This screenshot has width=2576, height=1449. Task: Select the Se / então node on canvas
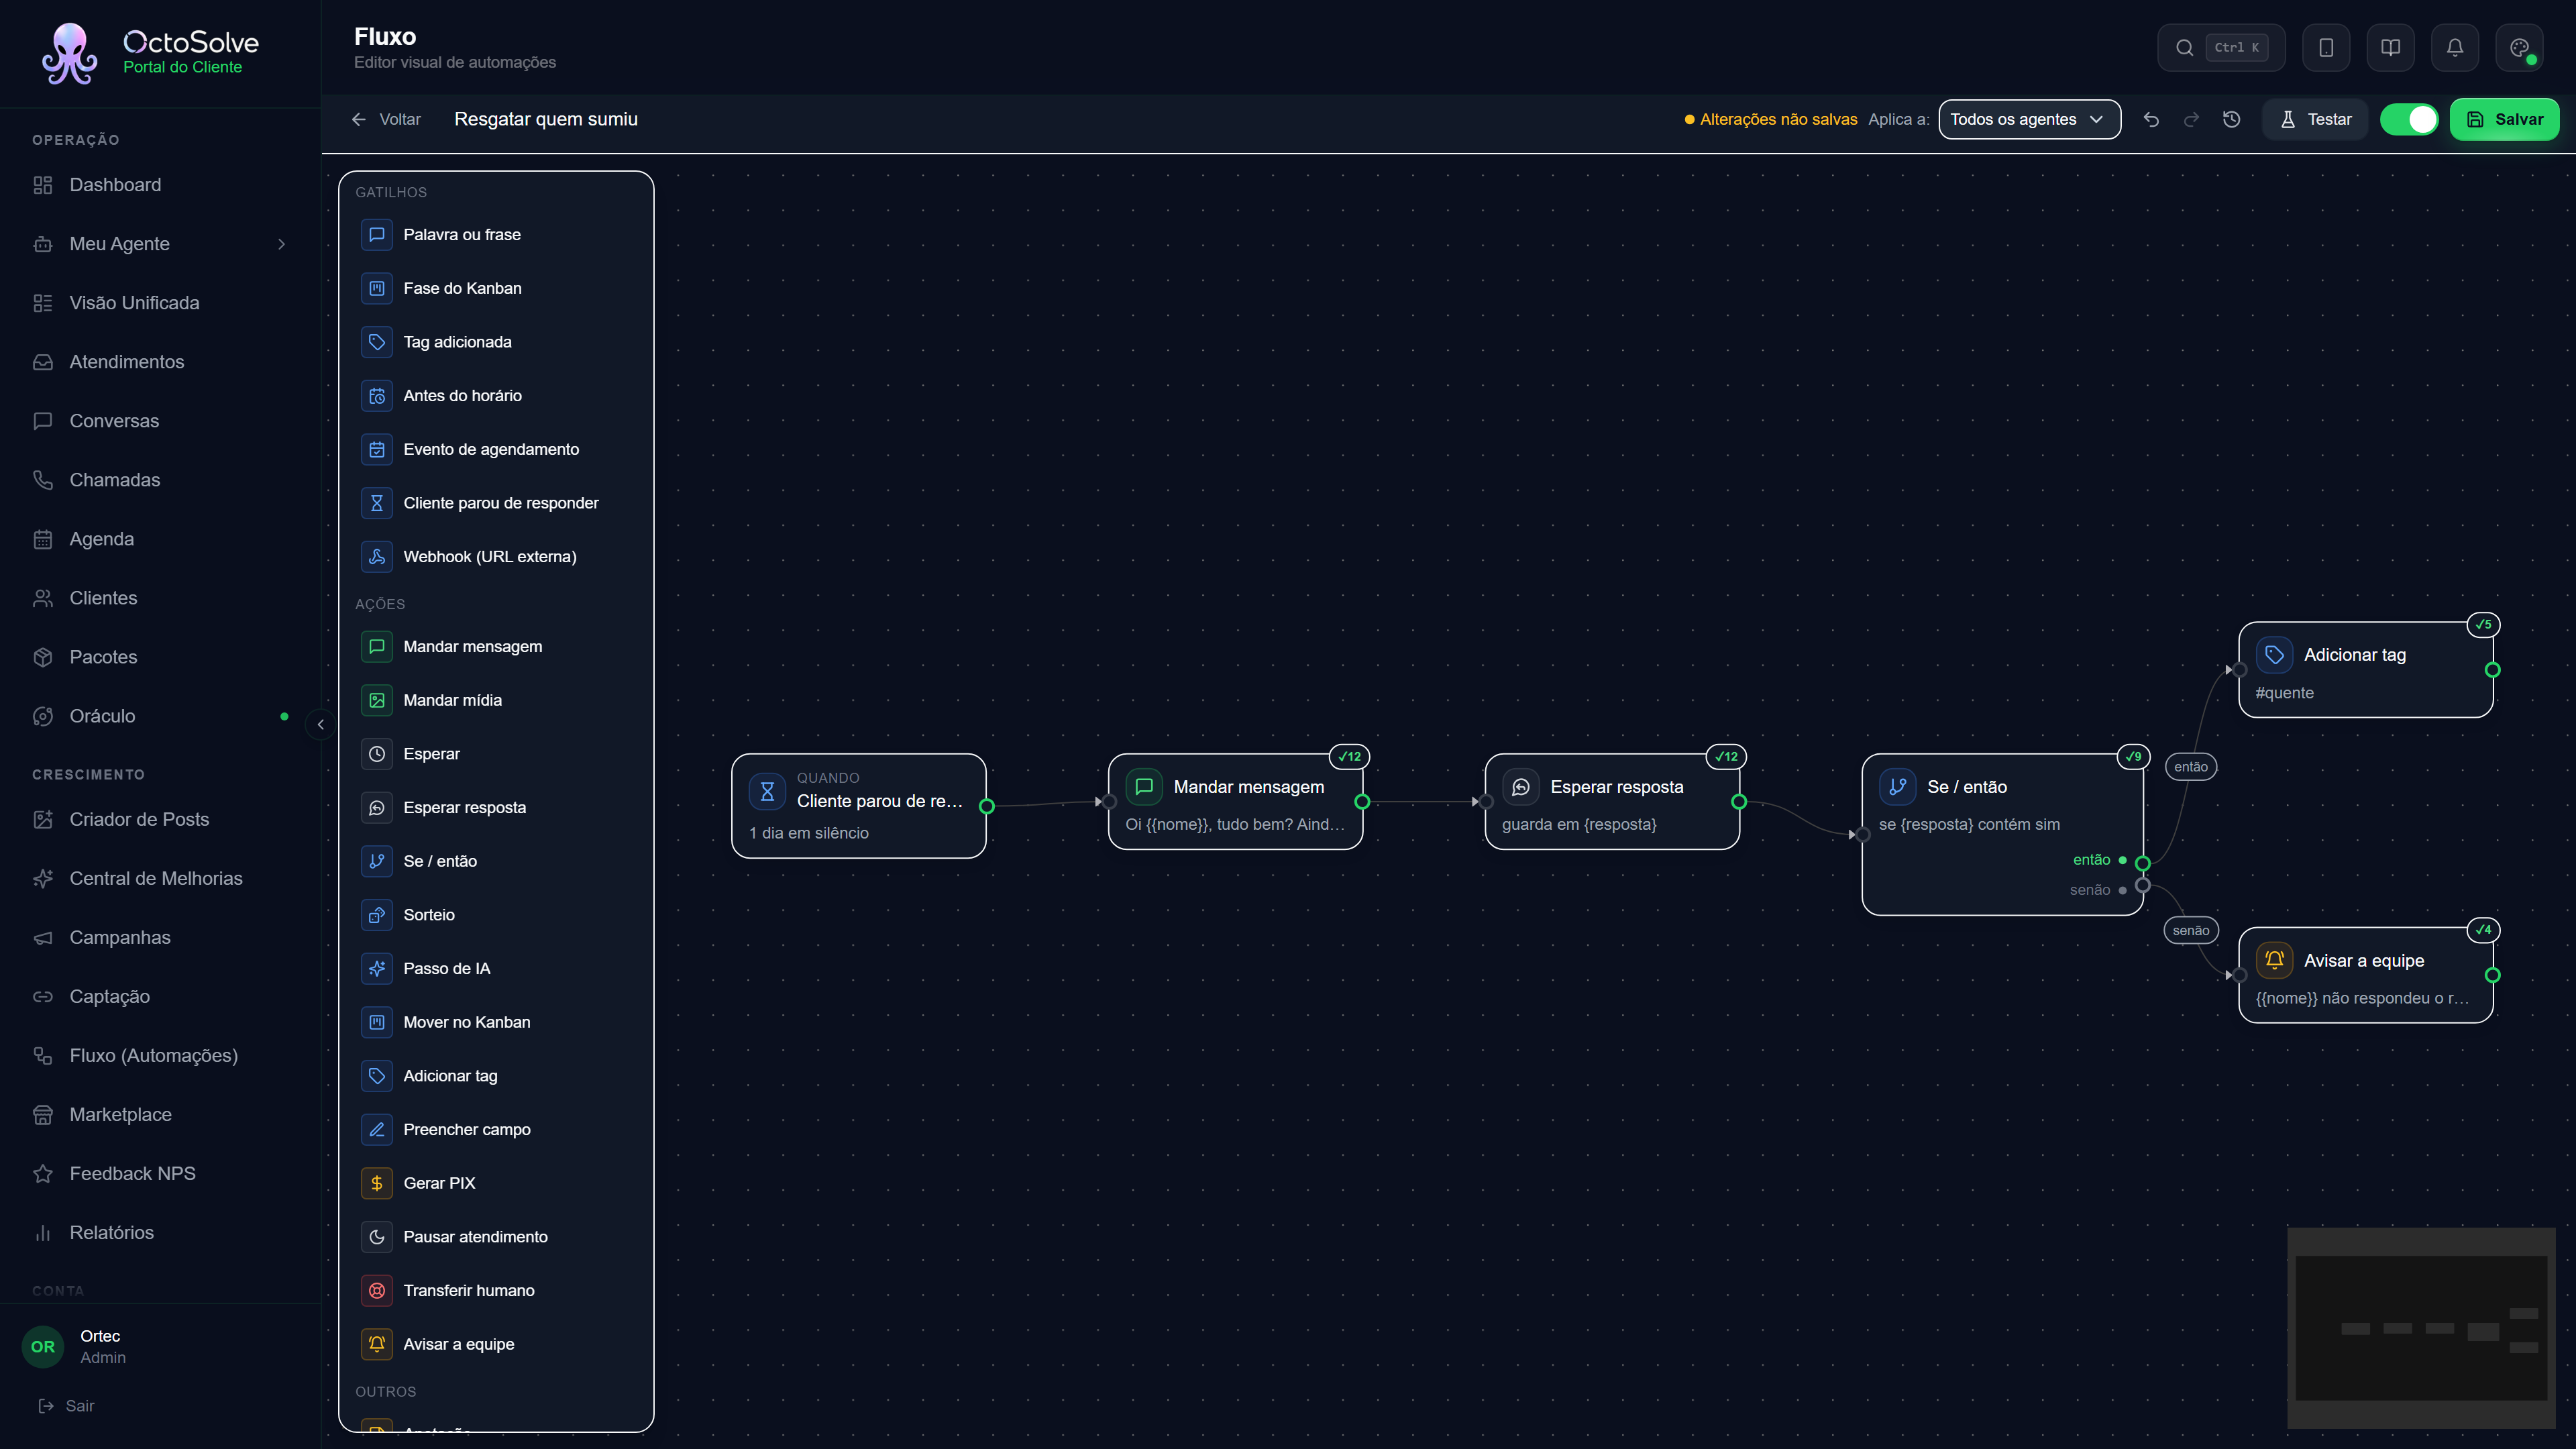(x=2002, y=834)
